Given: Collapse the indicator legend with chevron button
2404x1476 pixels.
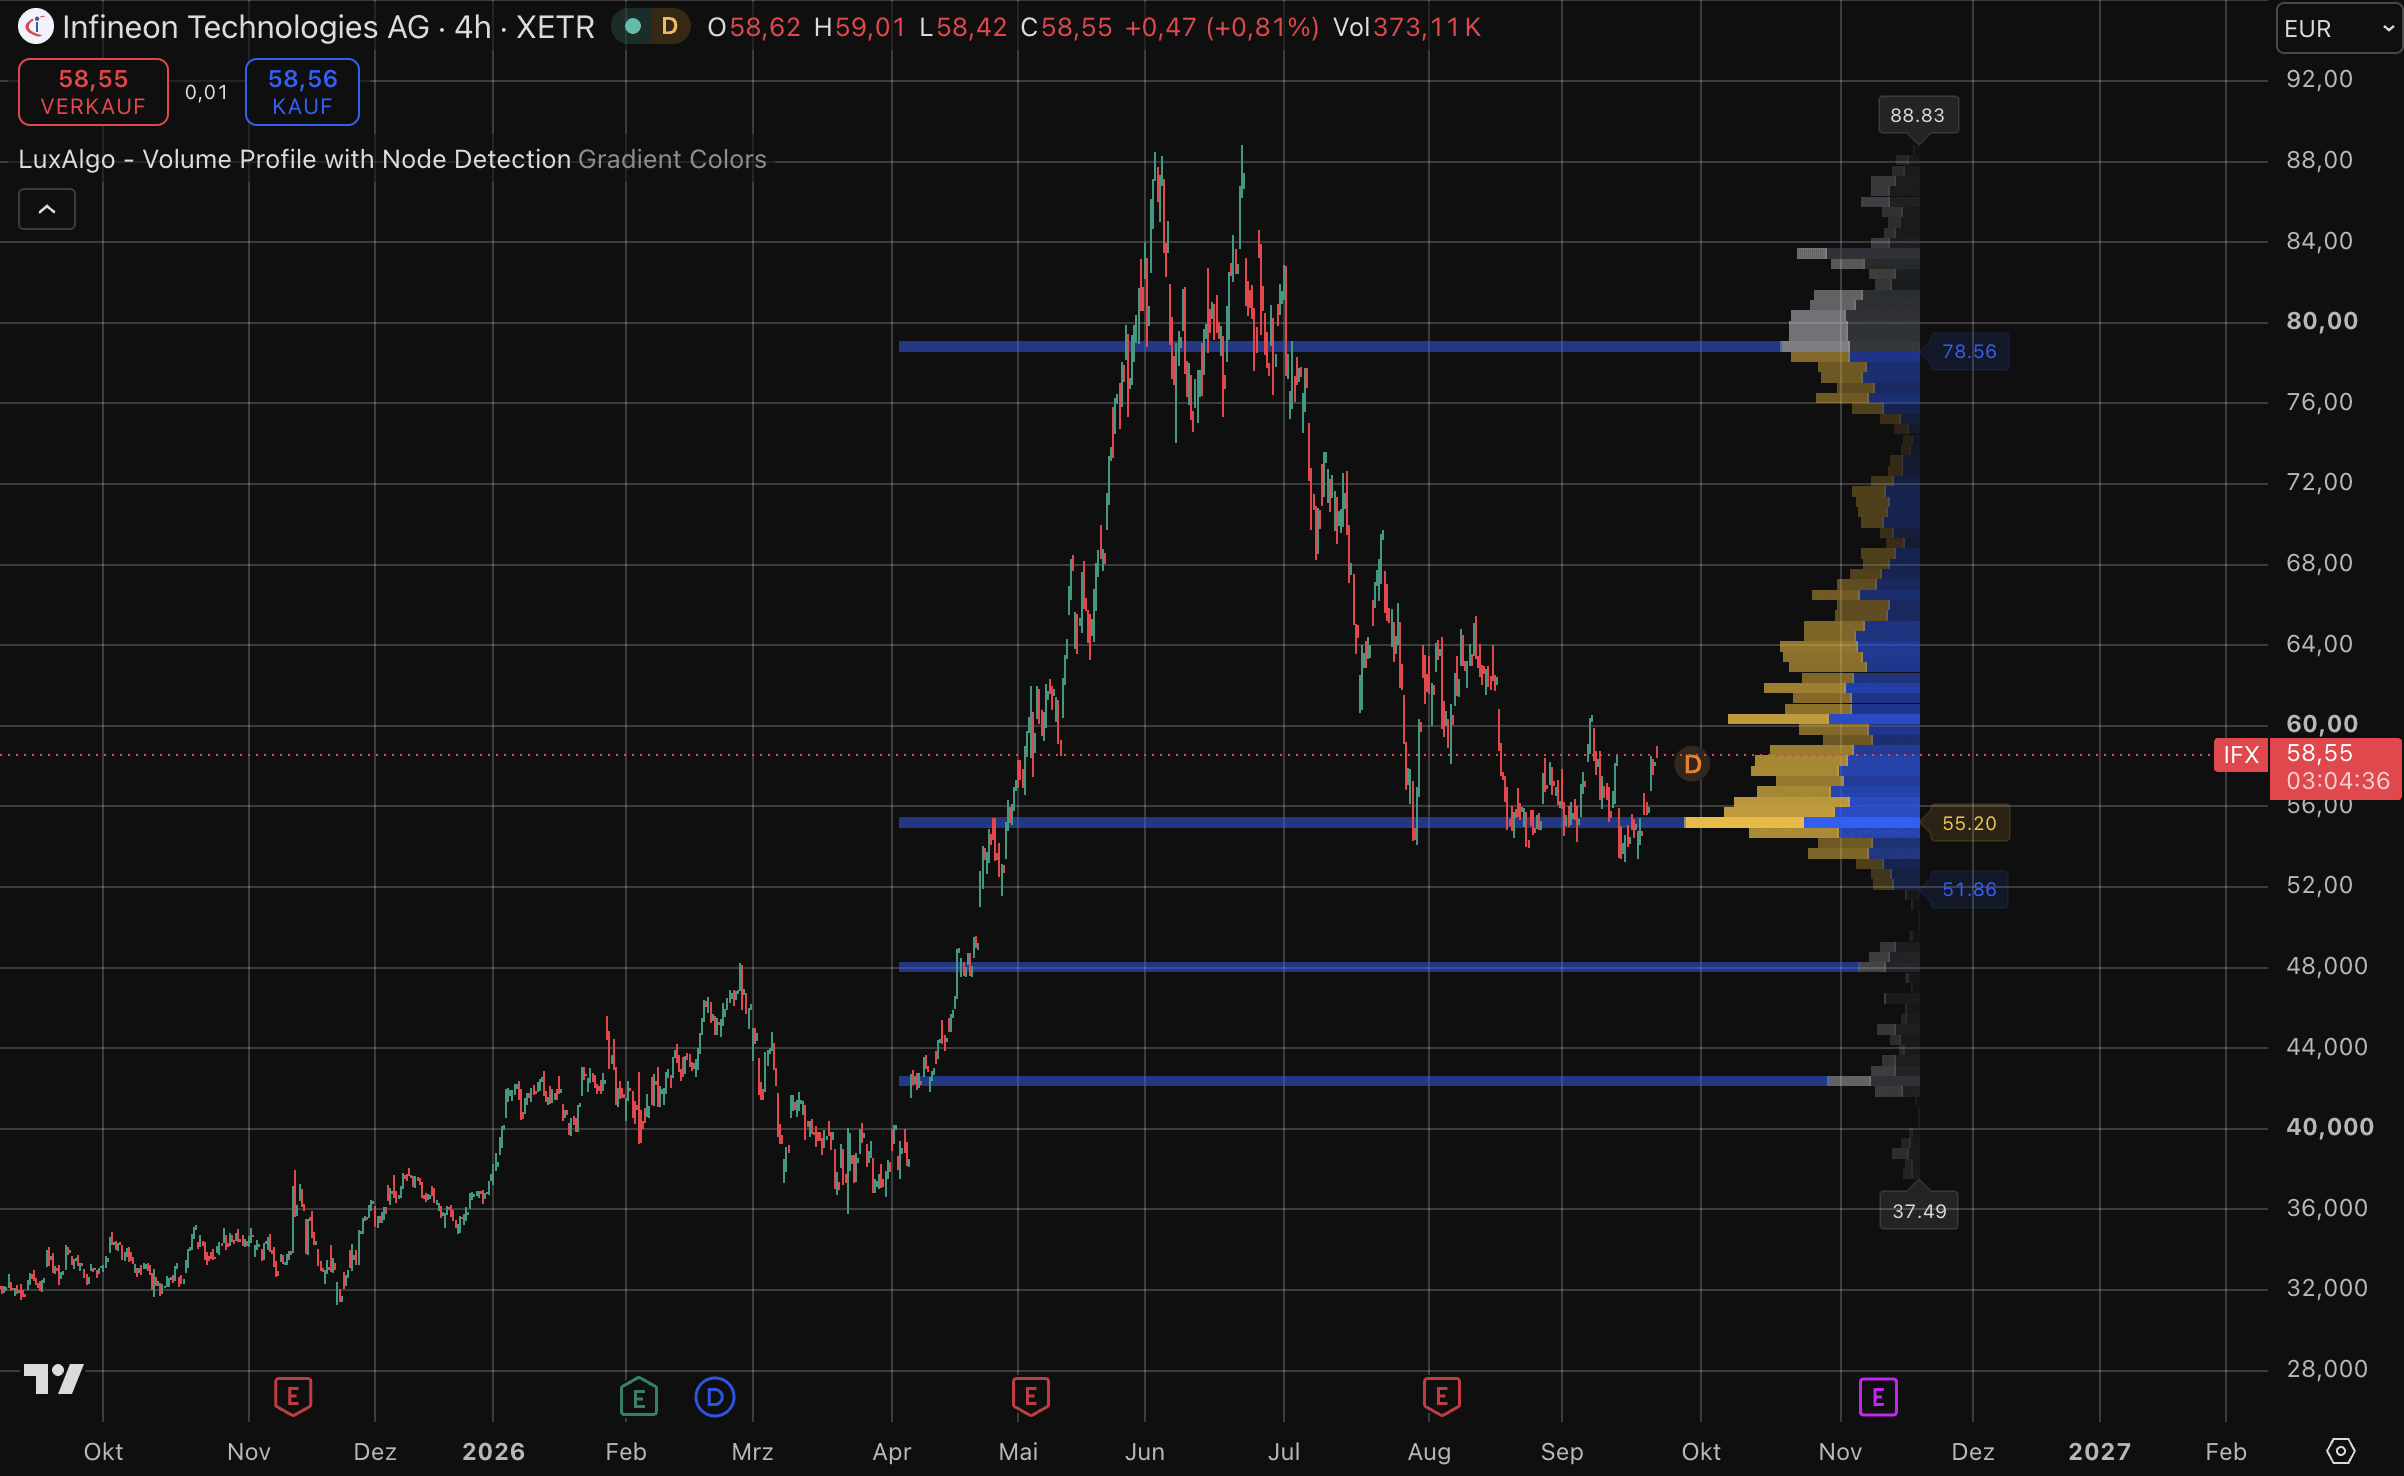Looking at the screenshot, I should tap(47, 209).
